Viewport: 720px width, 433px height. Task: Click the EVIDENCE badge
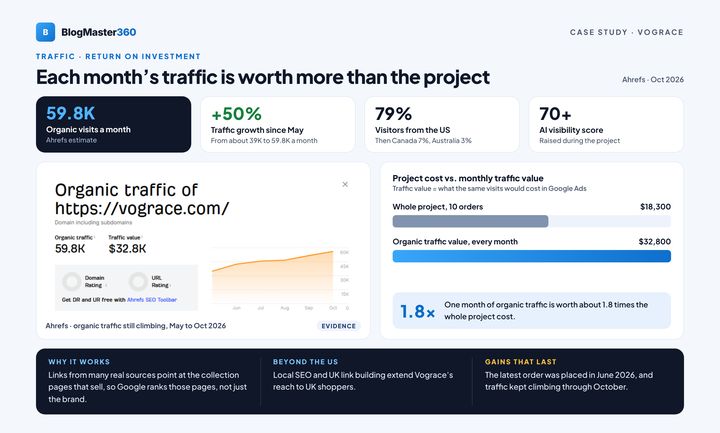click(x=338, y=326)
